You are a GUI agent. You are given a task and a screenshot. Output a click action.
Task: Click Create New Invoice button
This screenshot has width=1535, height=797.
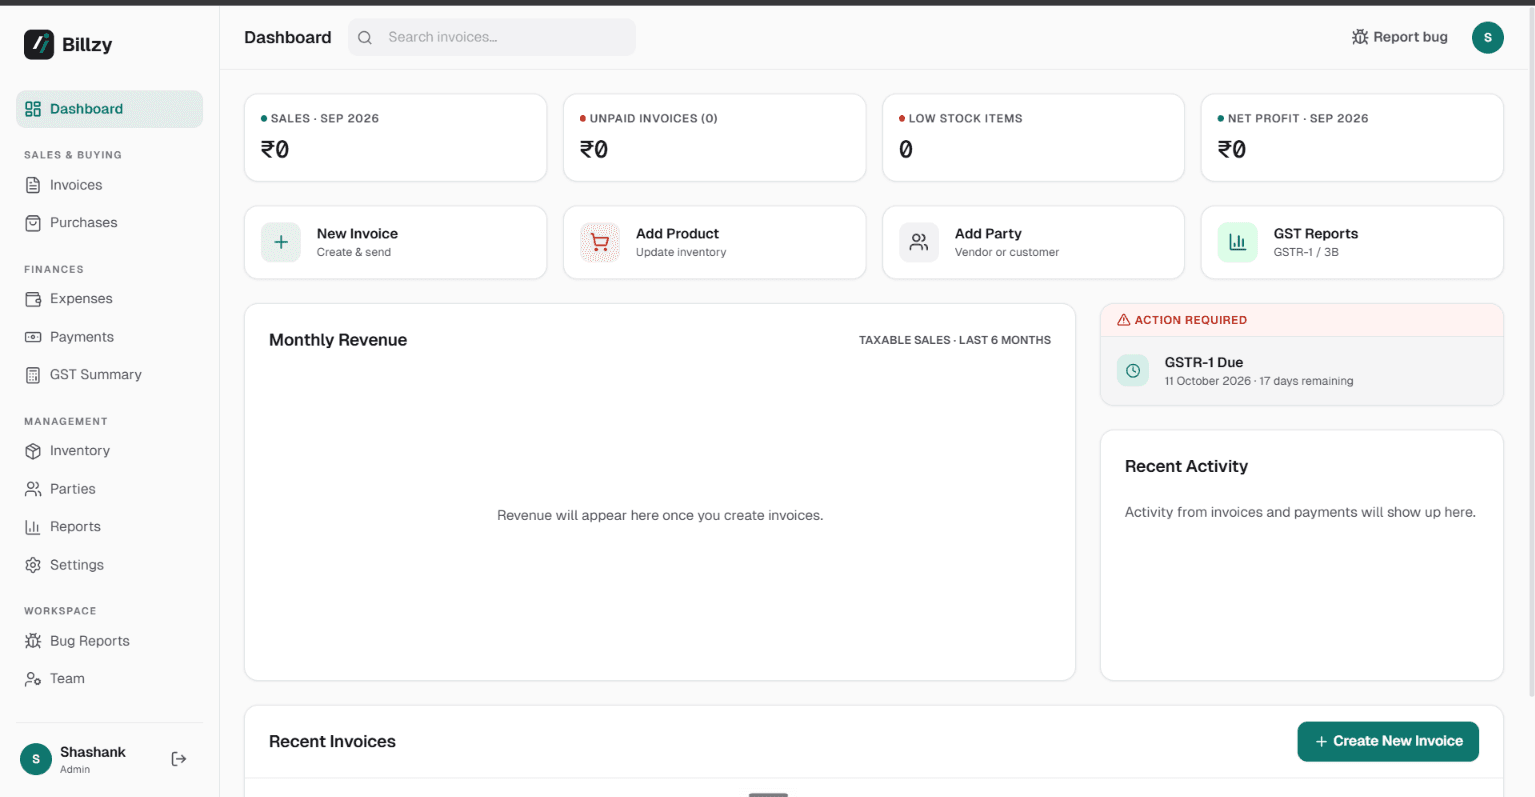point(1388,741)
